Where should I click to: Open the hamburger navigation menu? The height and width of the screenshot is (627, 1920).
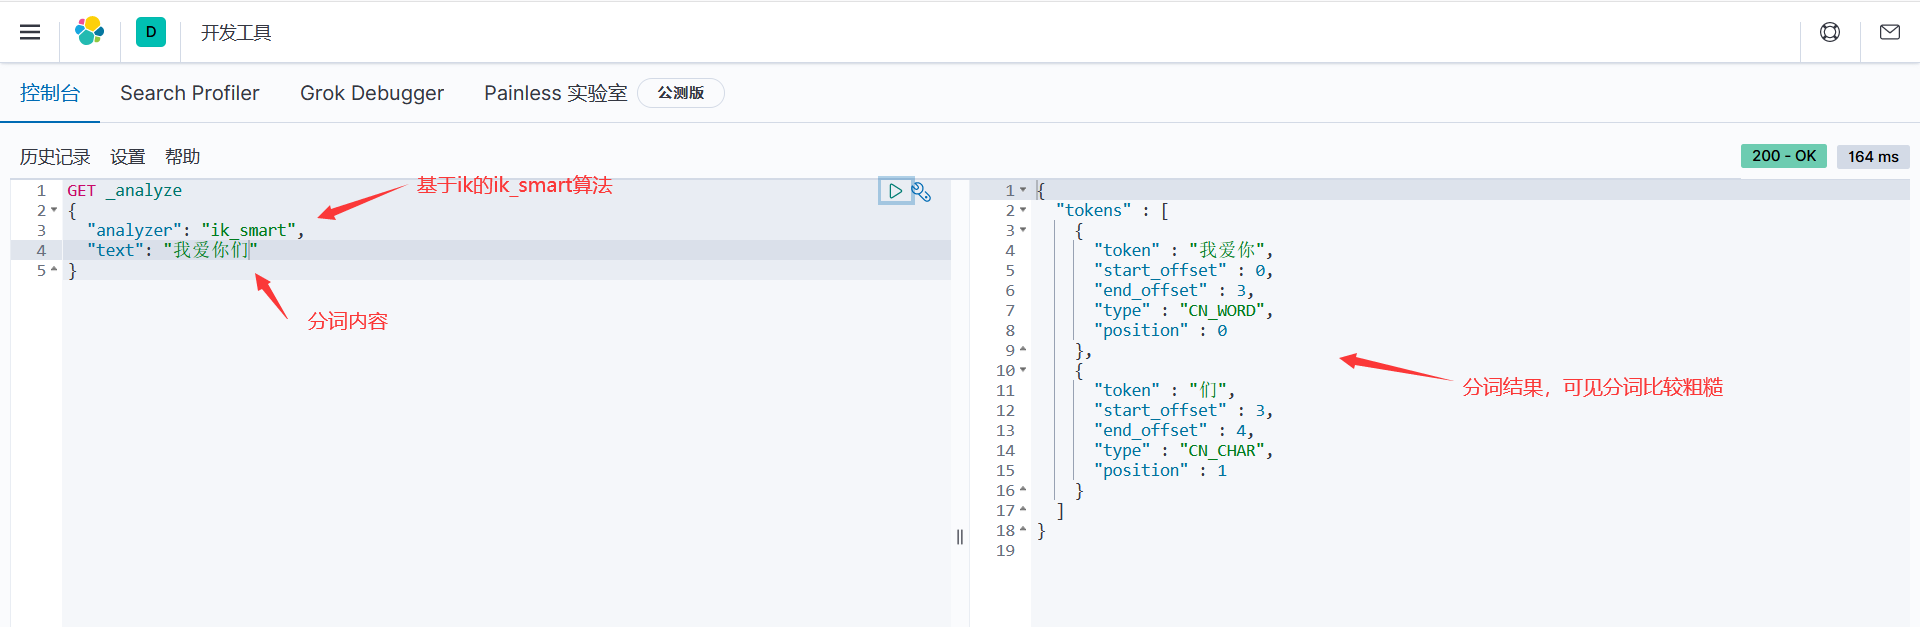click(30, 32)
